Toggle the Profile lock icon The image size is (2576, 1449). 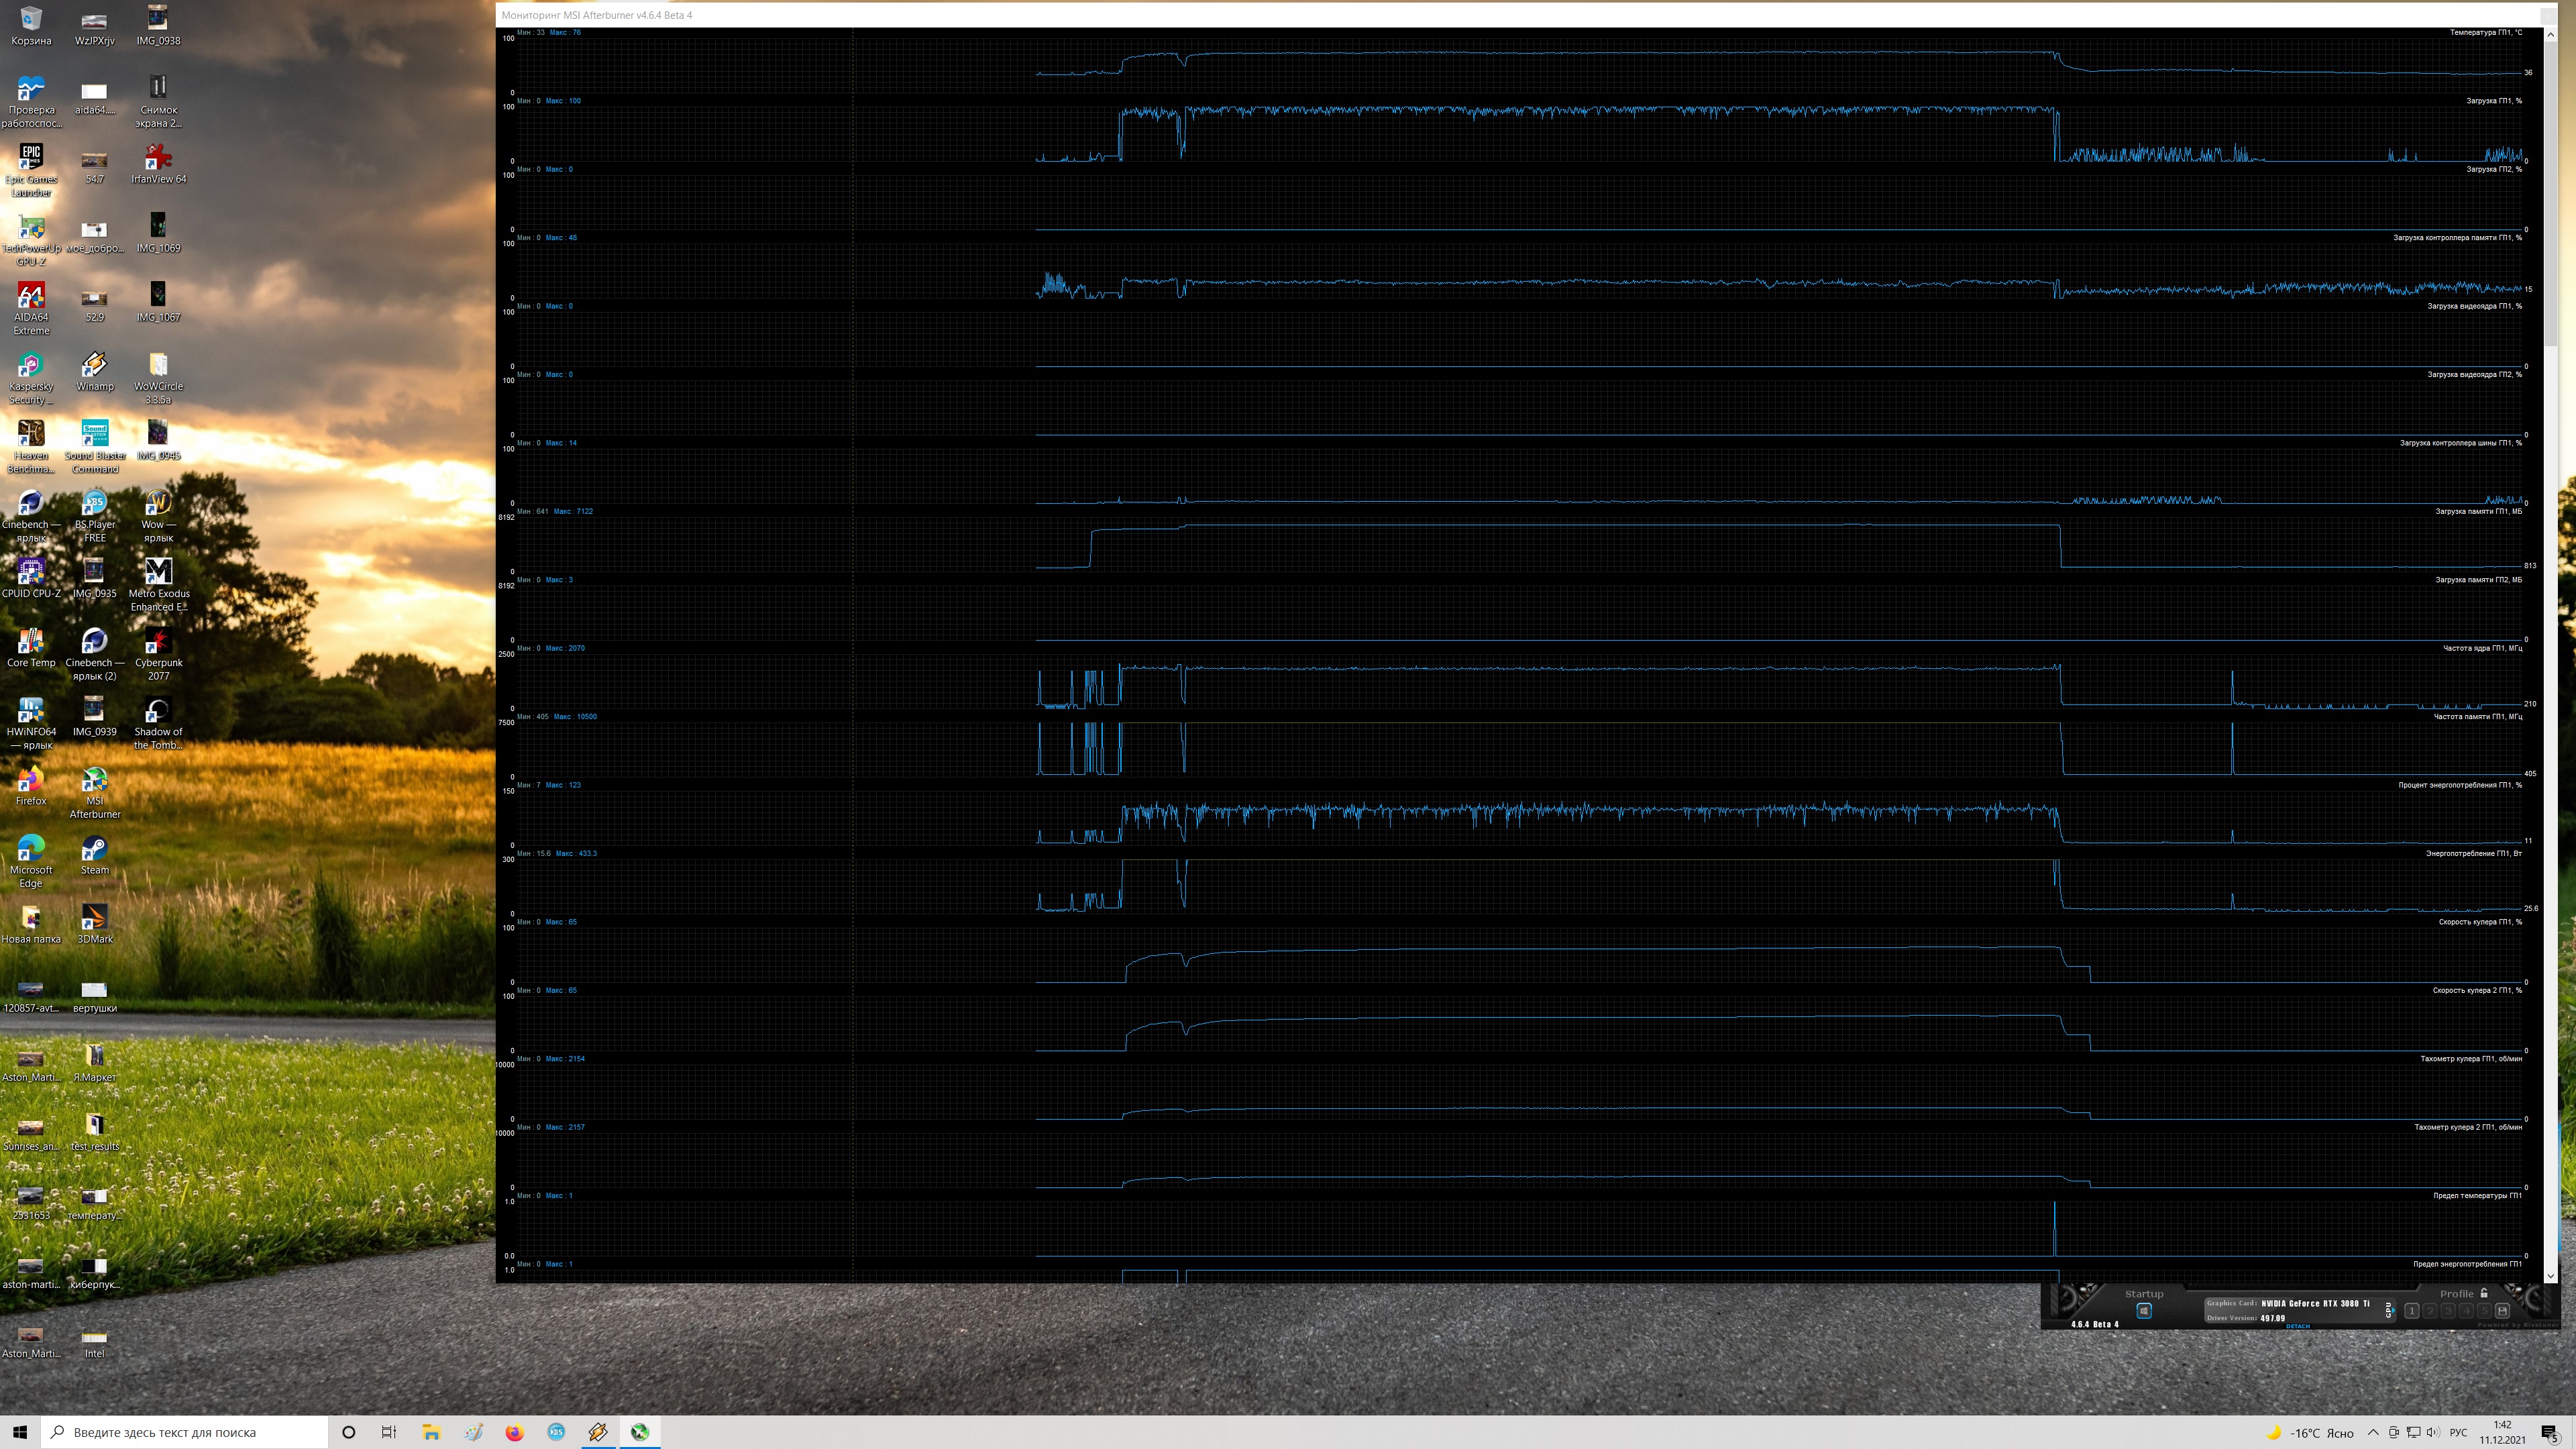click(2484, 1294)
